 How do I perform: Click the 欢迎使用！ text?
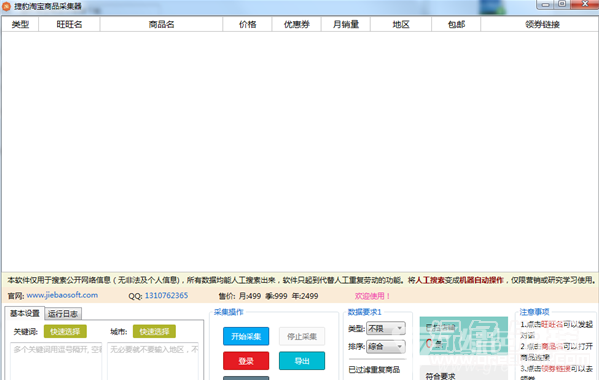click(372, 296)
